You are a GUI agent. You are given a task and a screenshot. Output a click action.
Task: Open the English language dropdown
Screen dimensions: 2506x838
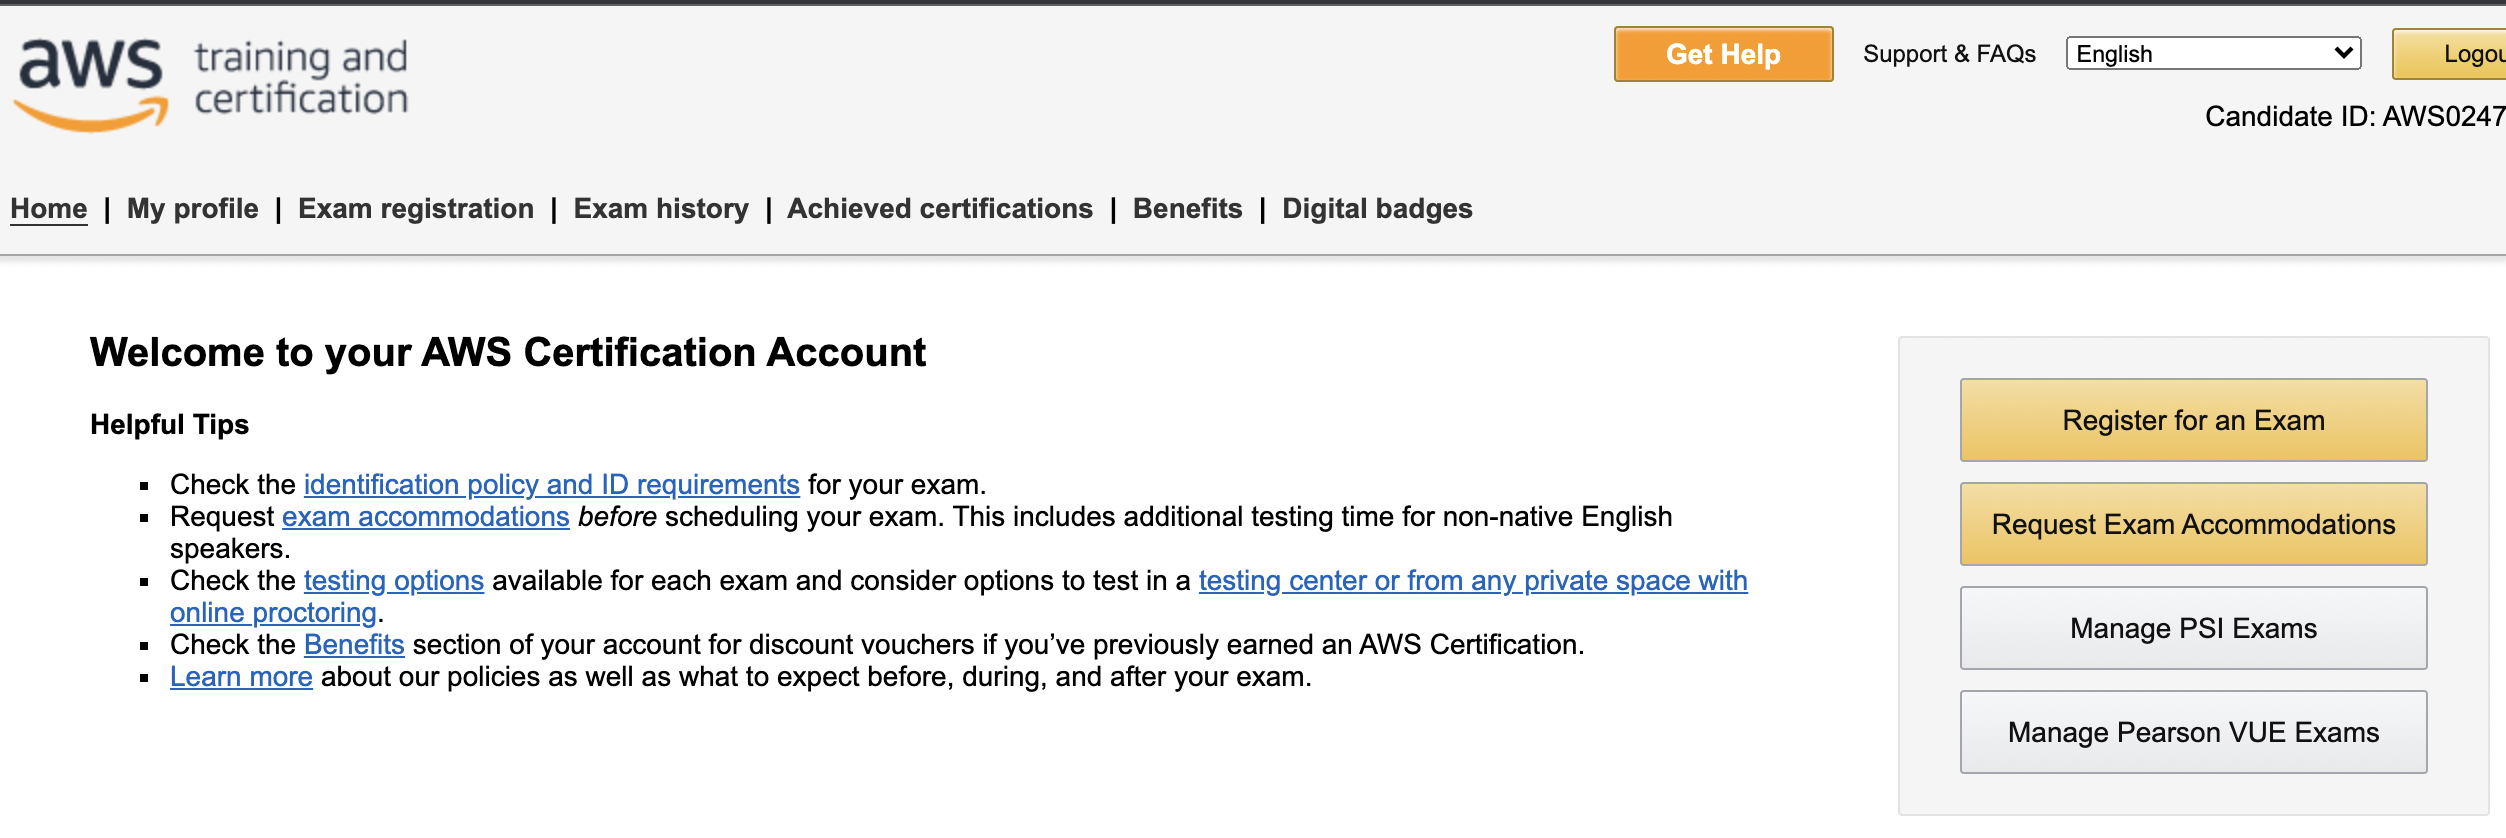2213,54
